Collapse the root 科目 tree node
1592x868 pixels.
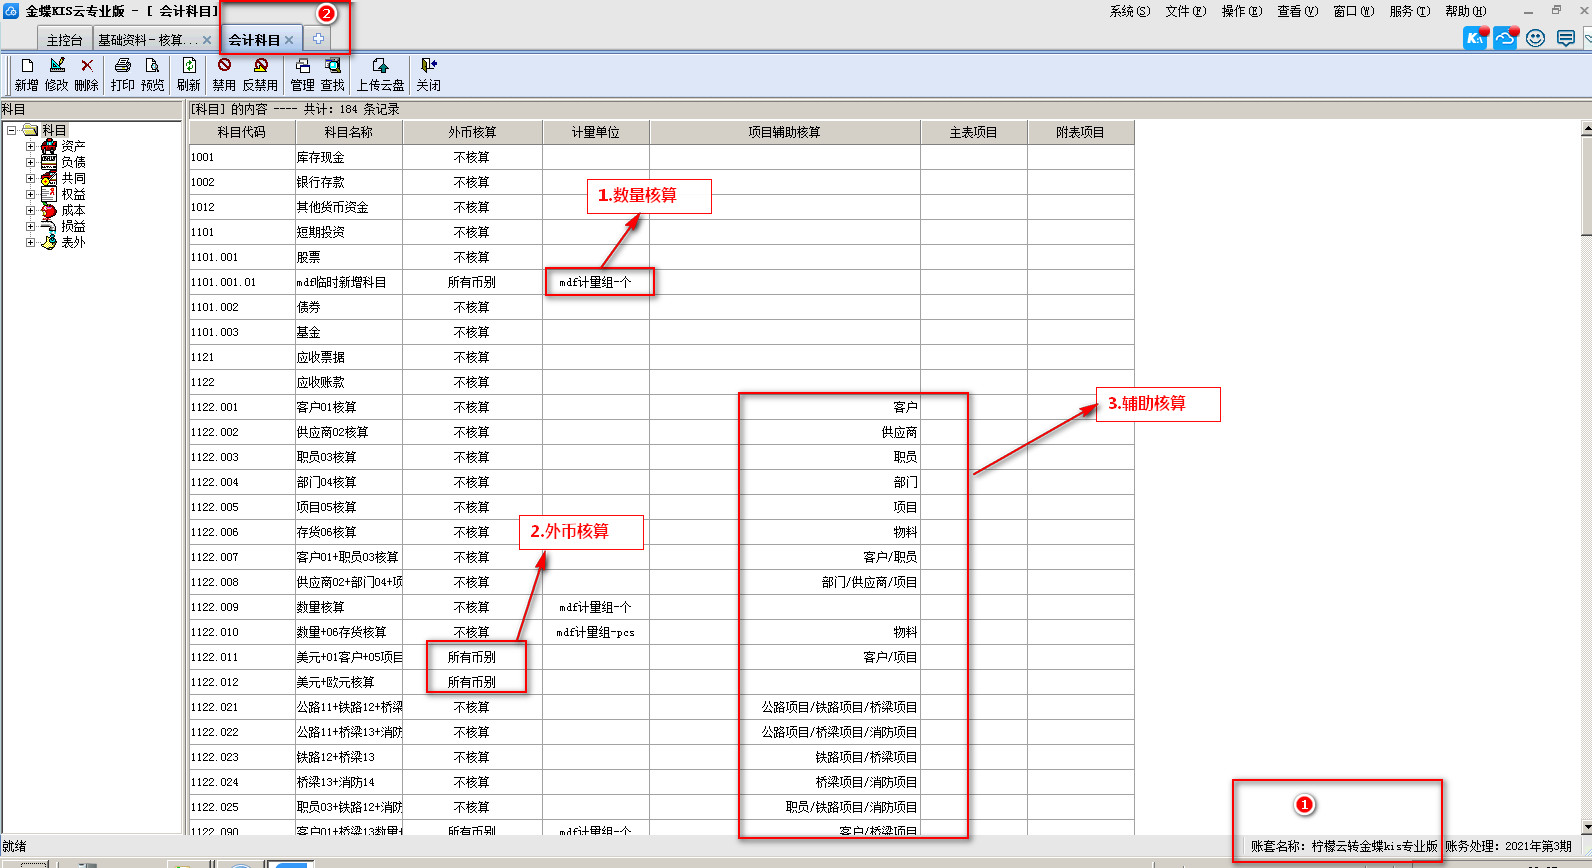(12, 130)
